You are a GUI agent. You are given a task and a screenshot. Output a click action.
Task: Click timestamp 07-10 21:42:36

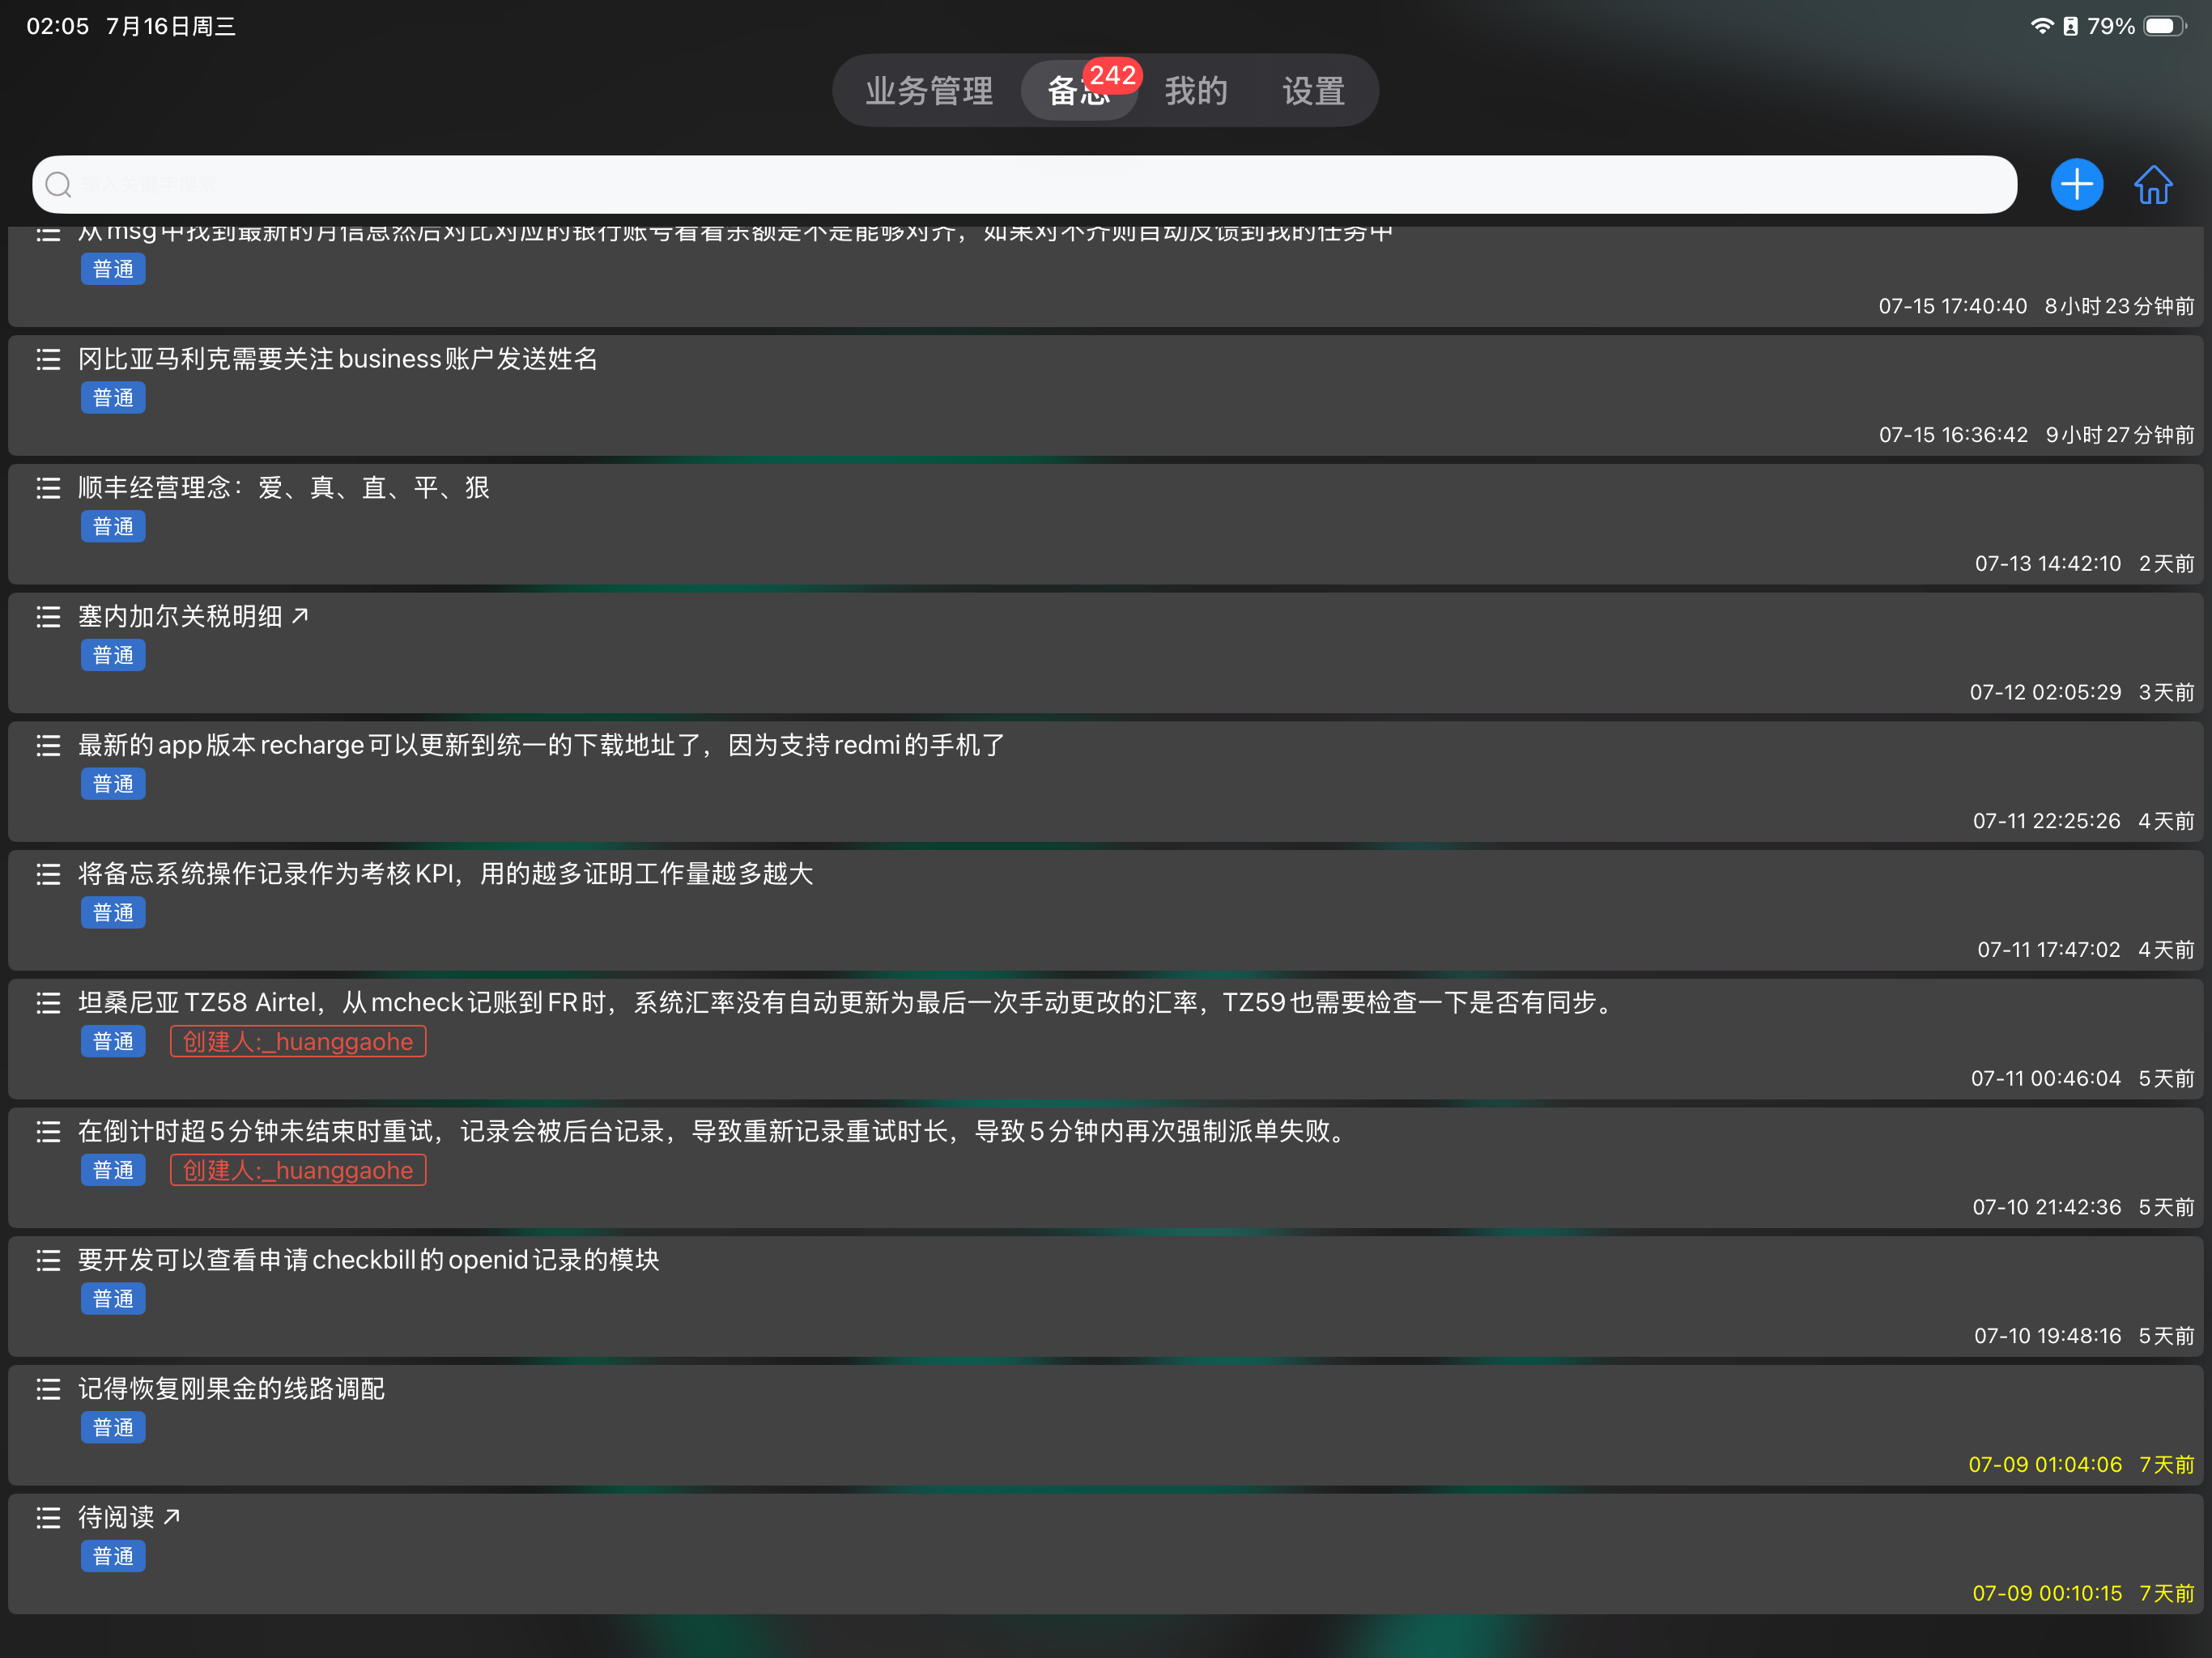point(2047,1207)
